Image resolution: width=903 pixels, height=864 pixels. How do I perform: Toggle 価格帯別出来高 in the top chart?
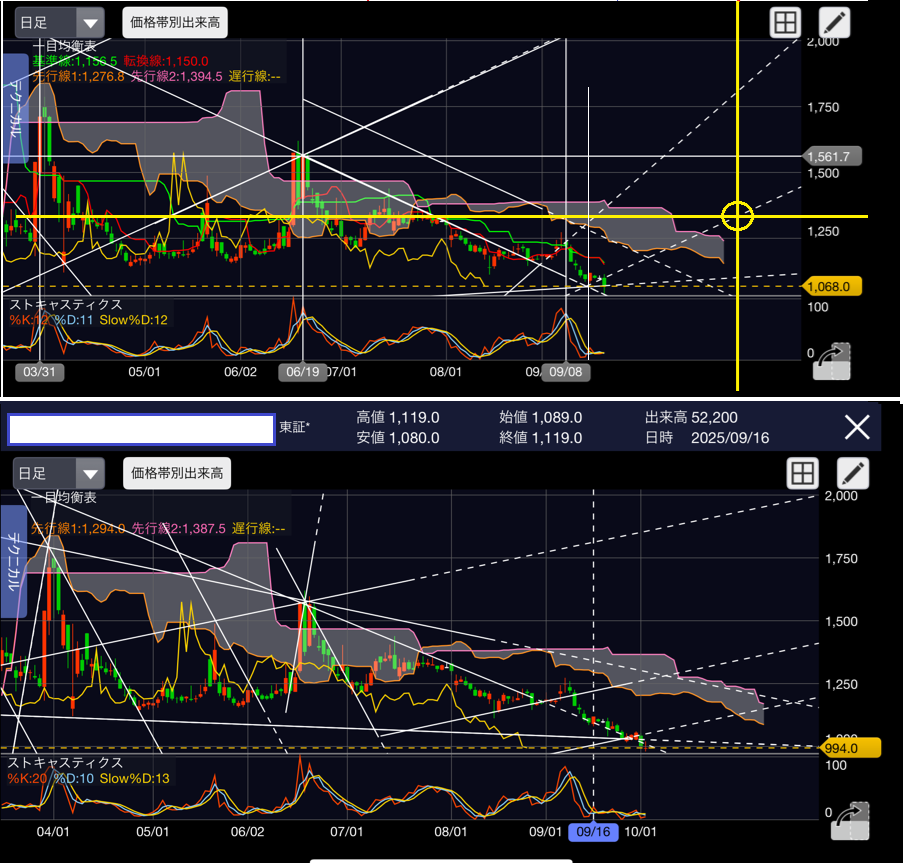(x=176, y=21)
